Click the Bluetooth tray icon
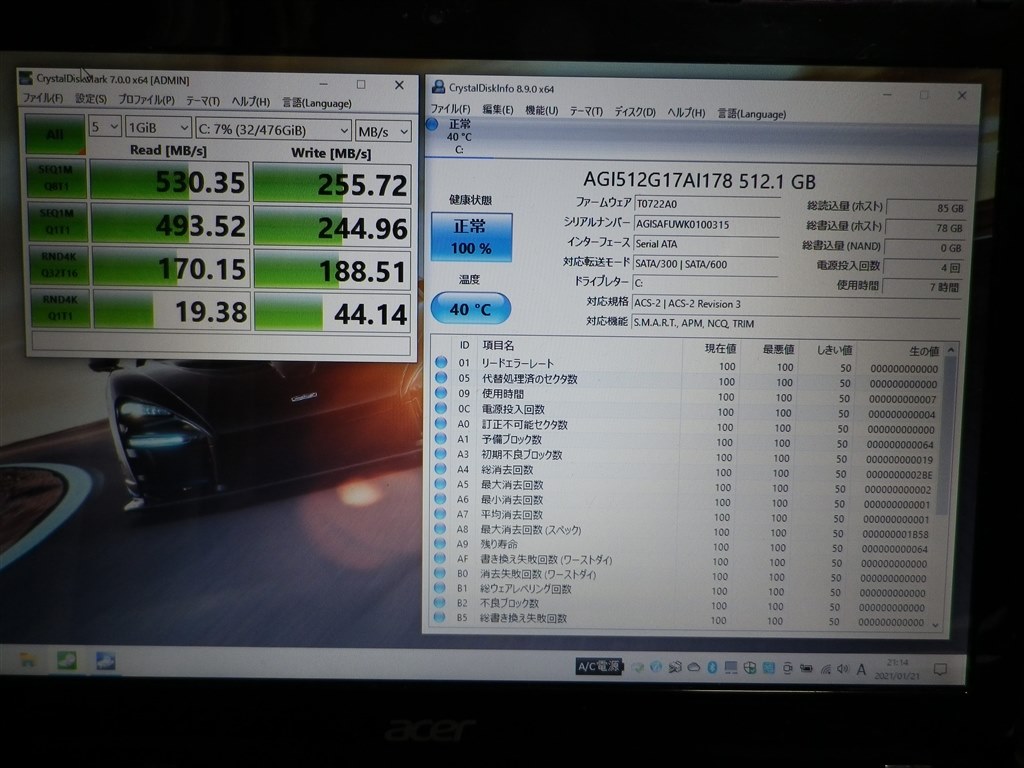1024x768 pixels. click(x=712, y=667)
